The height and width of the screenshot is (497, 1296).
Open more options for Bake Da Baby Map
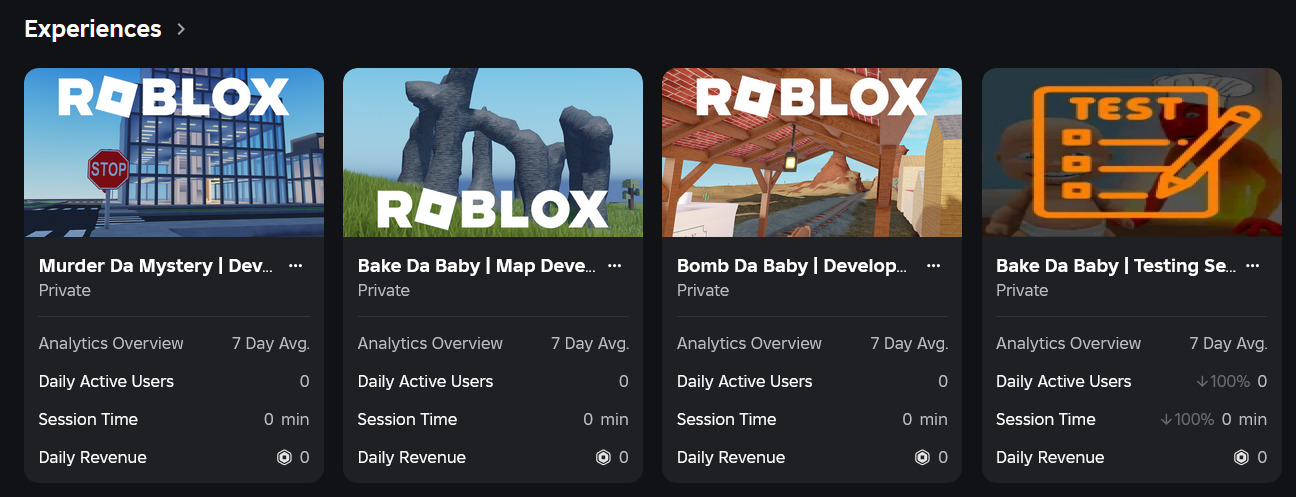(x=614, y=266)
